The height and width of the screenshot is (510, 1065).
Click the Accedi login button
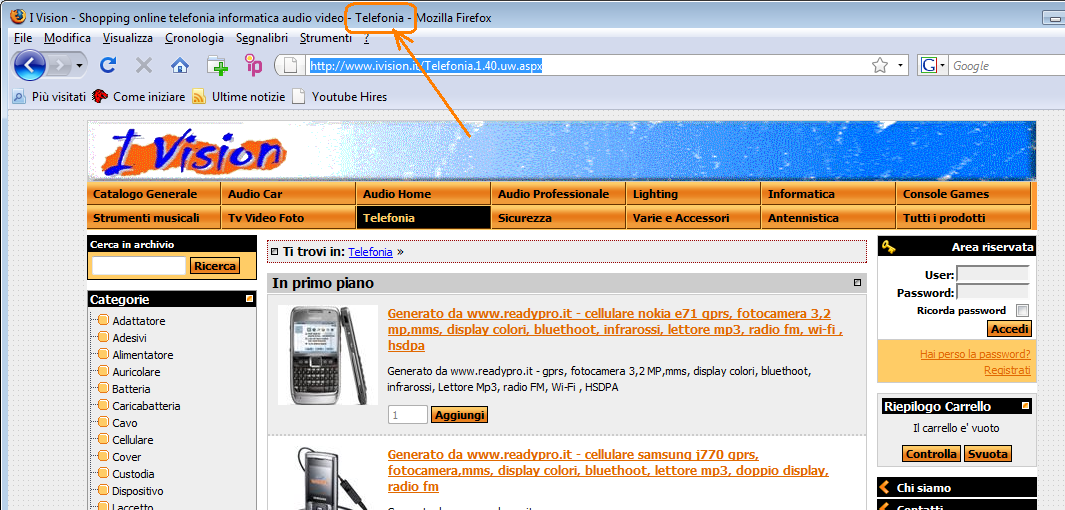pyautogui.click(x=1009, y=329)
